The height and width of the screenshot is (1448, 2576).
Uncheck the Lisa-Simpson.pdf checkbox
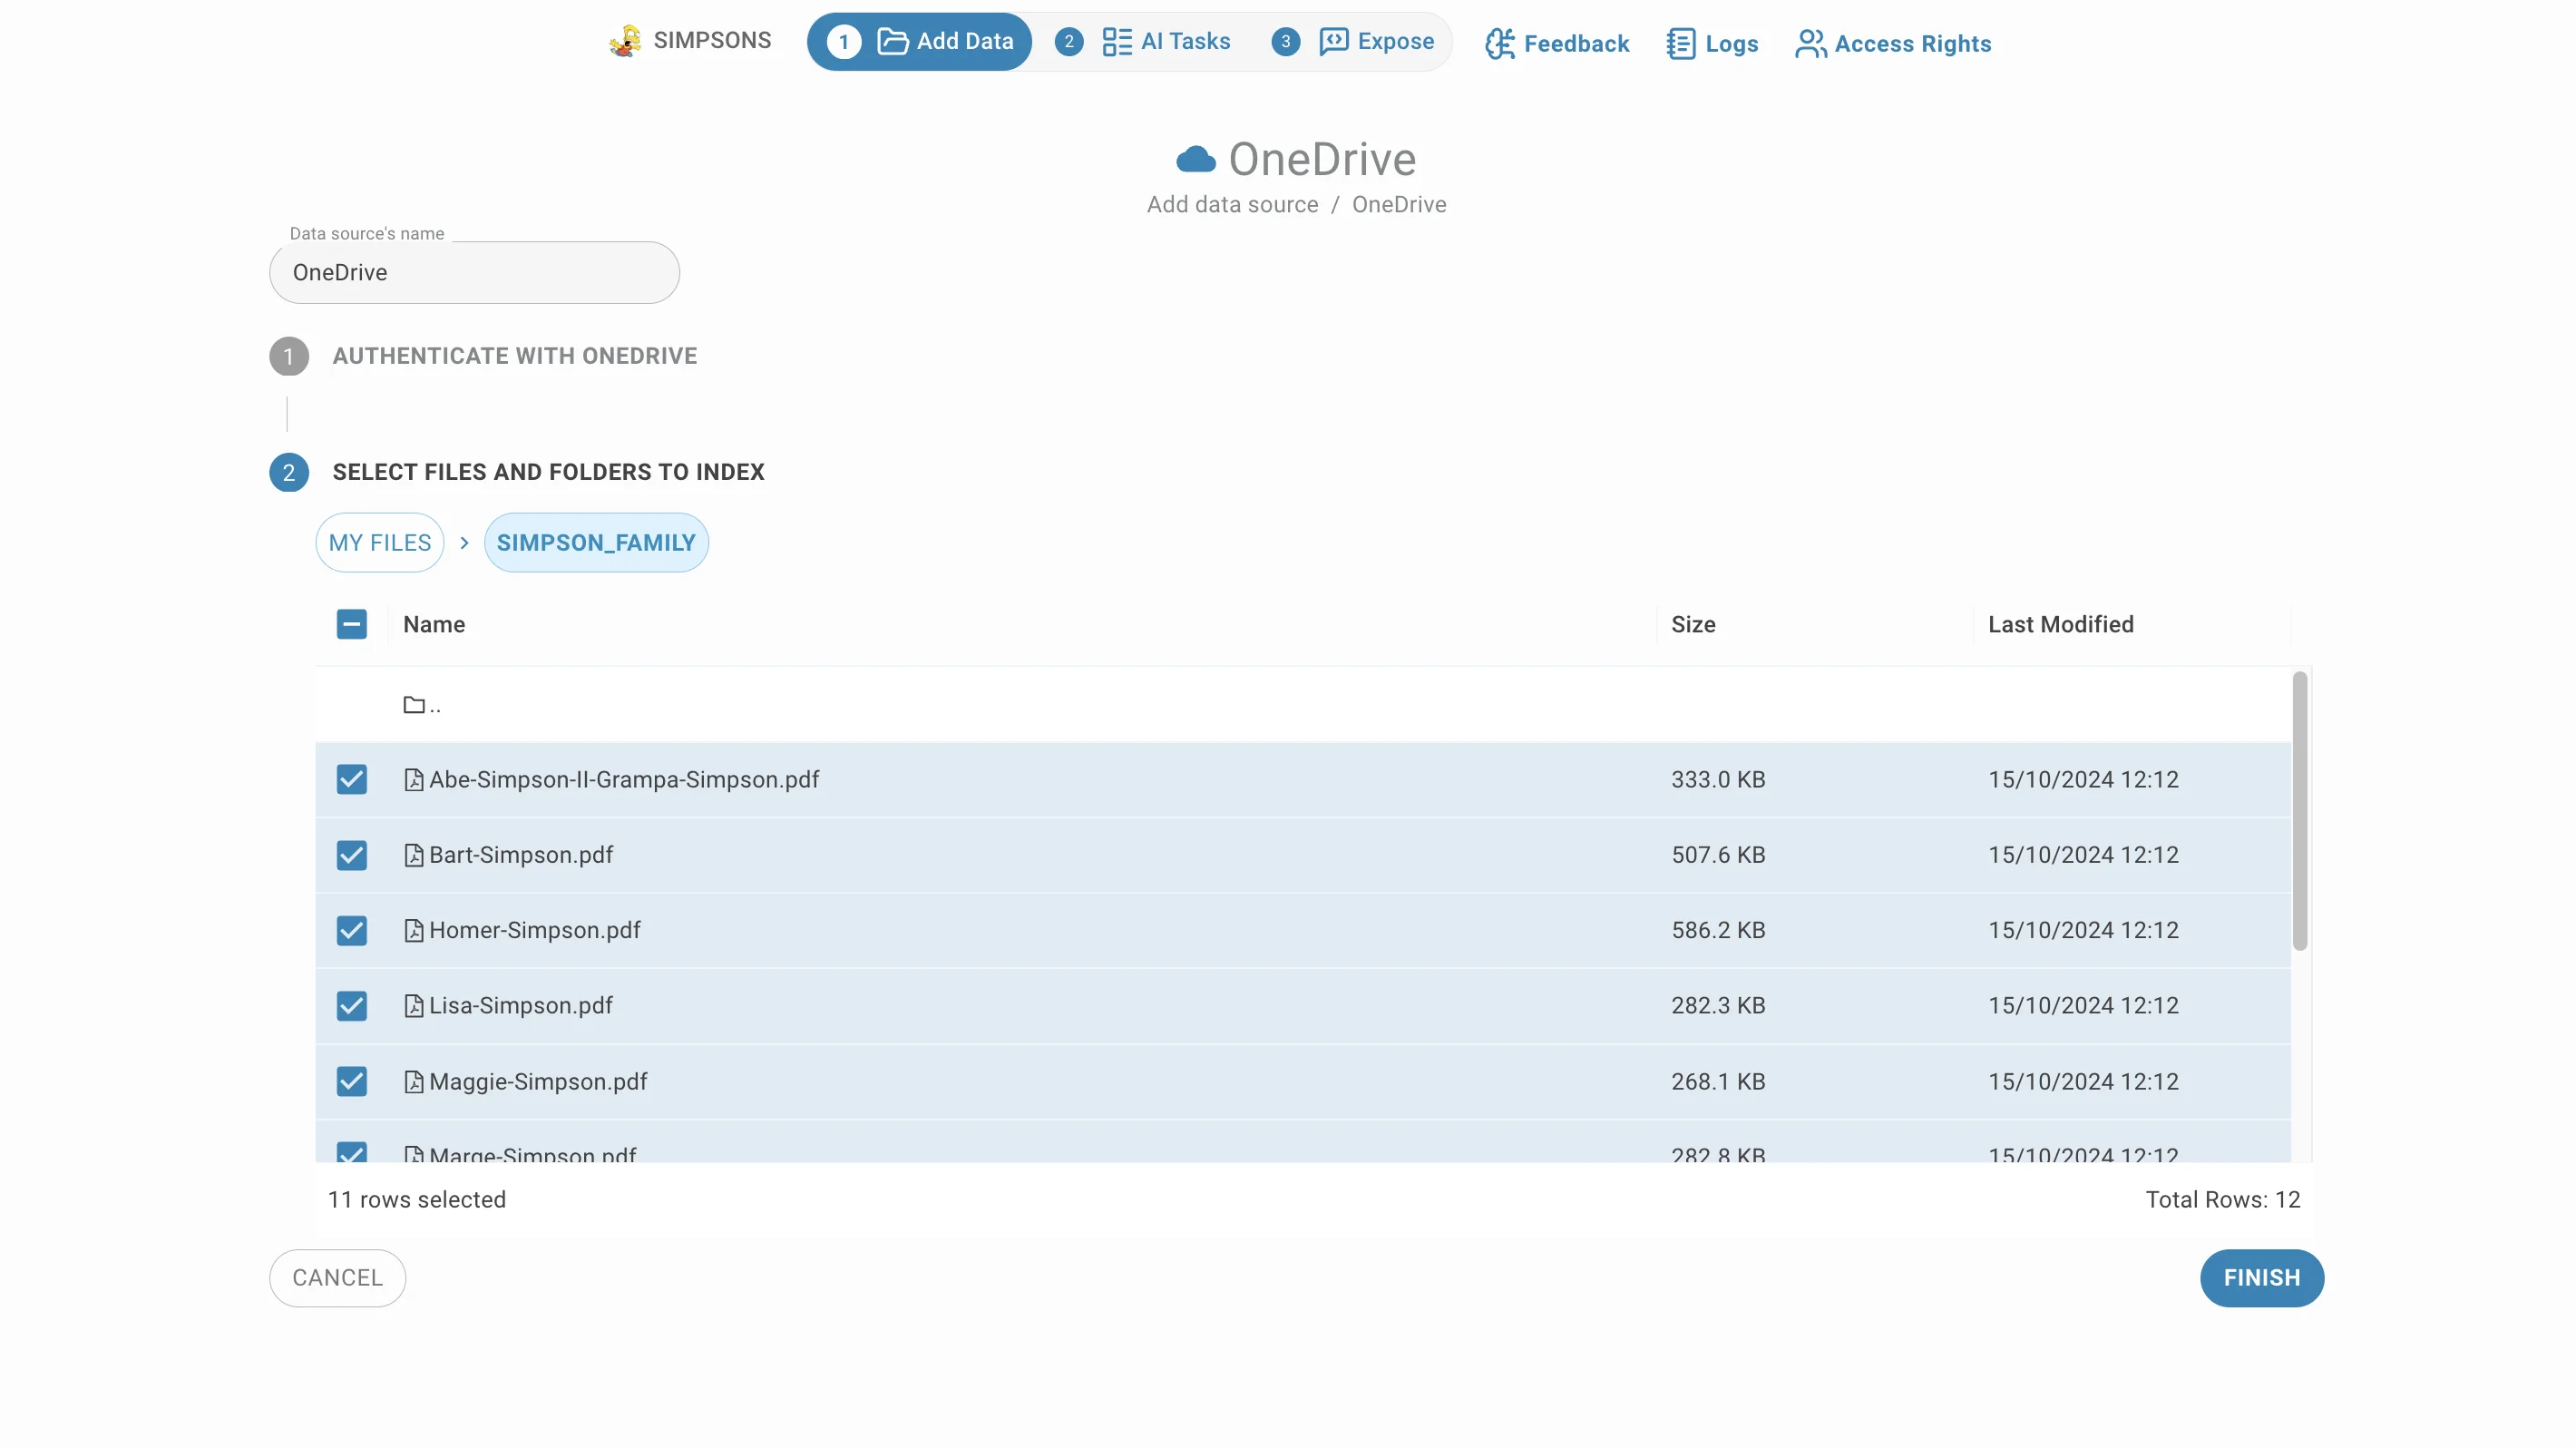pos(352,1006)
